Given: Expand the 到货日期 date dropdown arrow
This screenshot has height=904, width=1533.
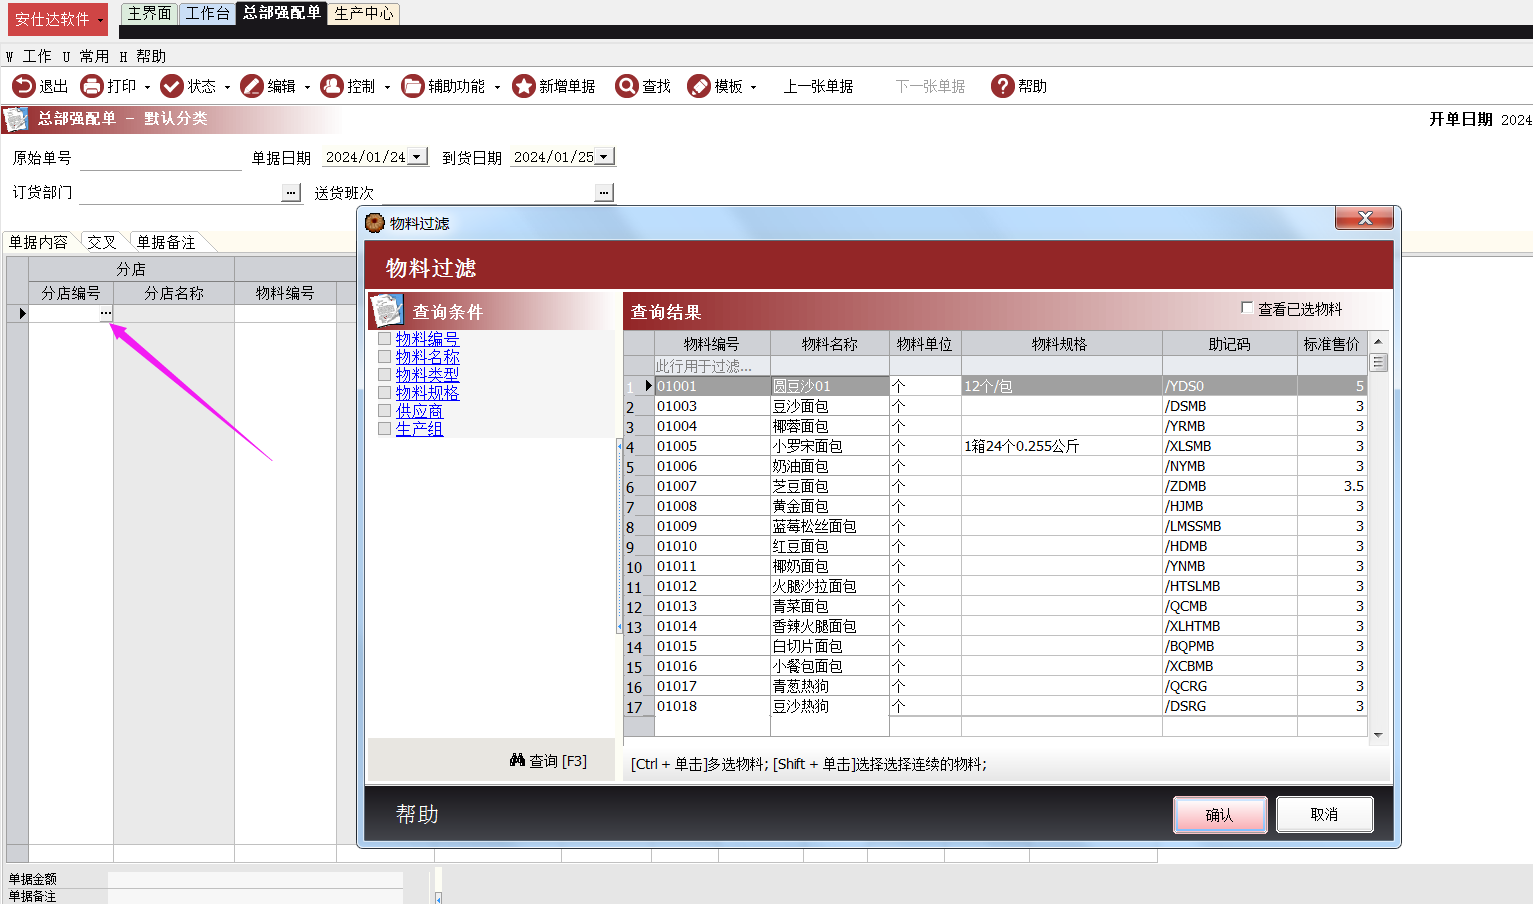Looking at the screenshot, I should [604, 157].
